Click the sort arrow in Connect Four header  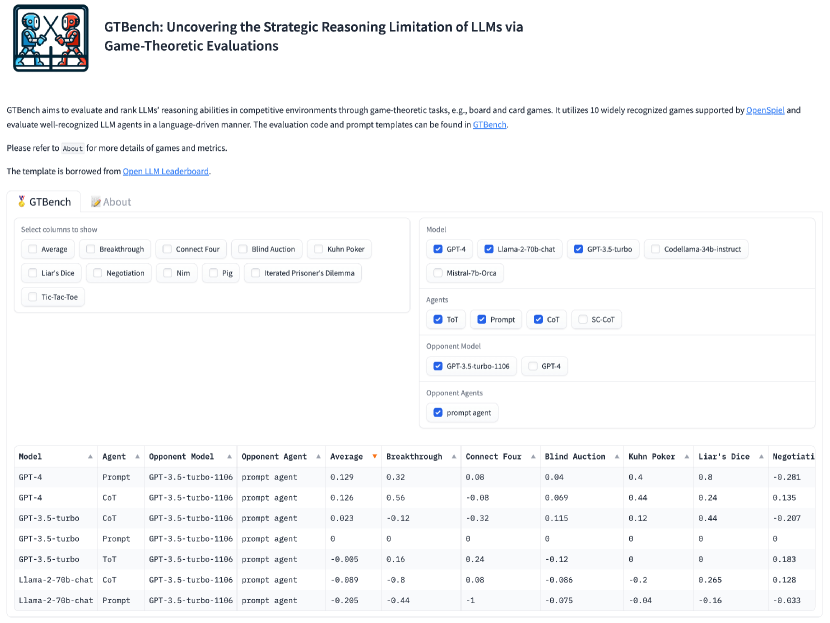(532, 457)
